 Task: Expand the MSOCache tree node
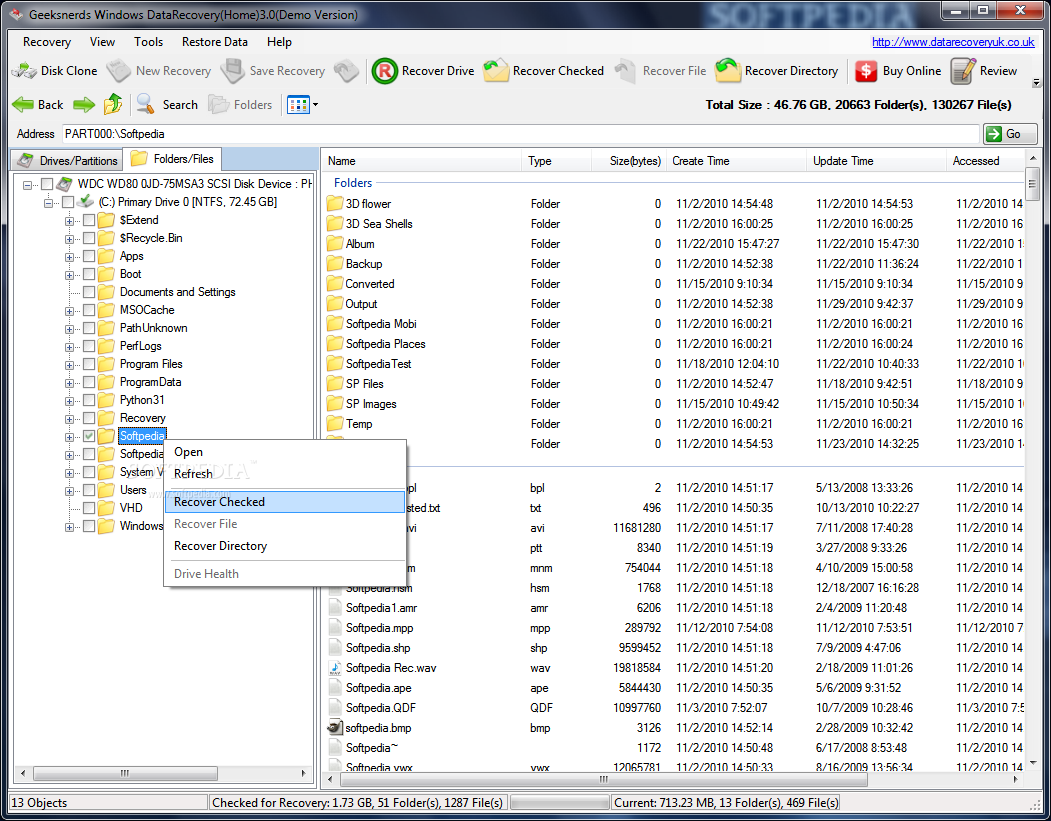[x=69, y=311]
